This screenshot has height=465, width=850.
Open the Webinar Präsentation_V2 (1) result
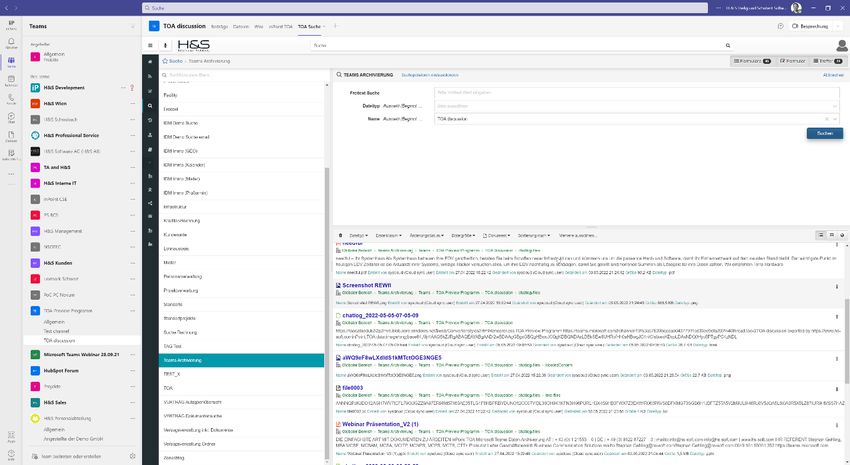[x=380, y=424]
